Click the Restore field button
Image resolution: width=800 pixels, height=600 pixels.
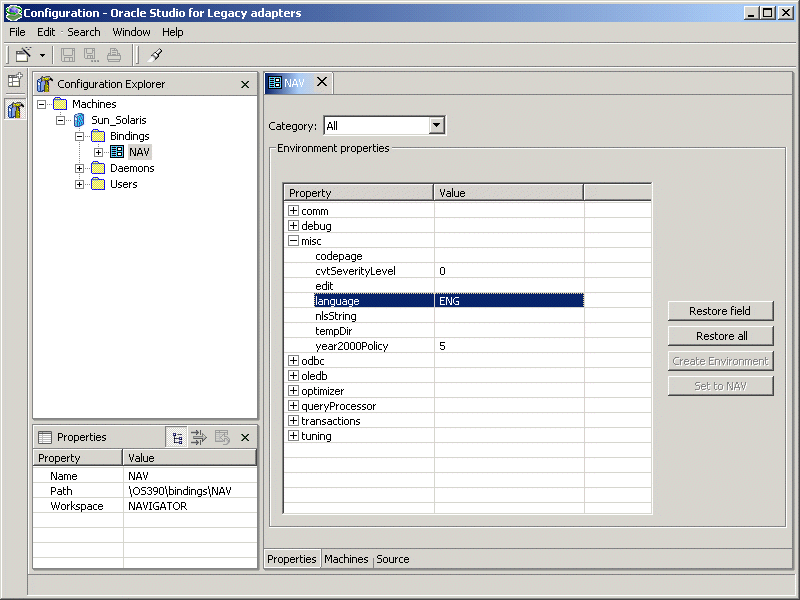720,311
